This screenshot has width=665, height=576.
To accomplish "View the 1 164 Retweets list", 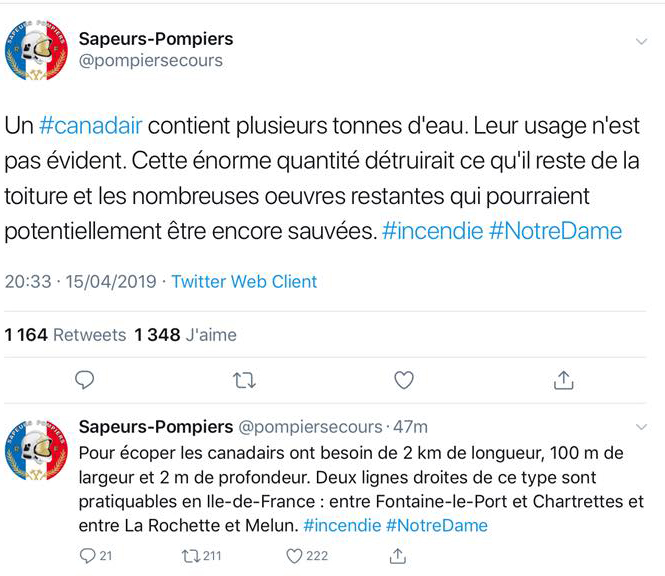I will tap(65, 335).
